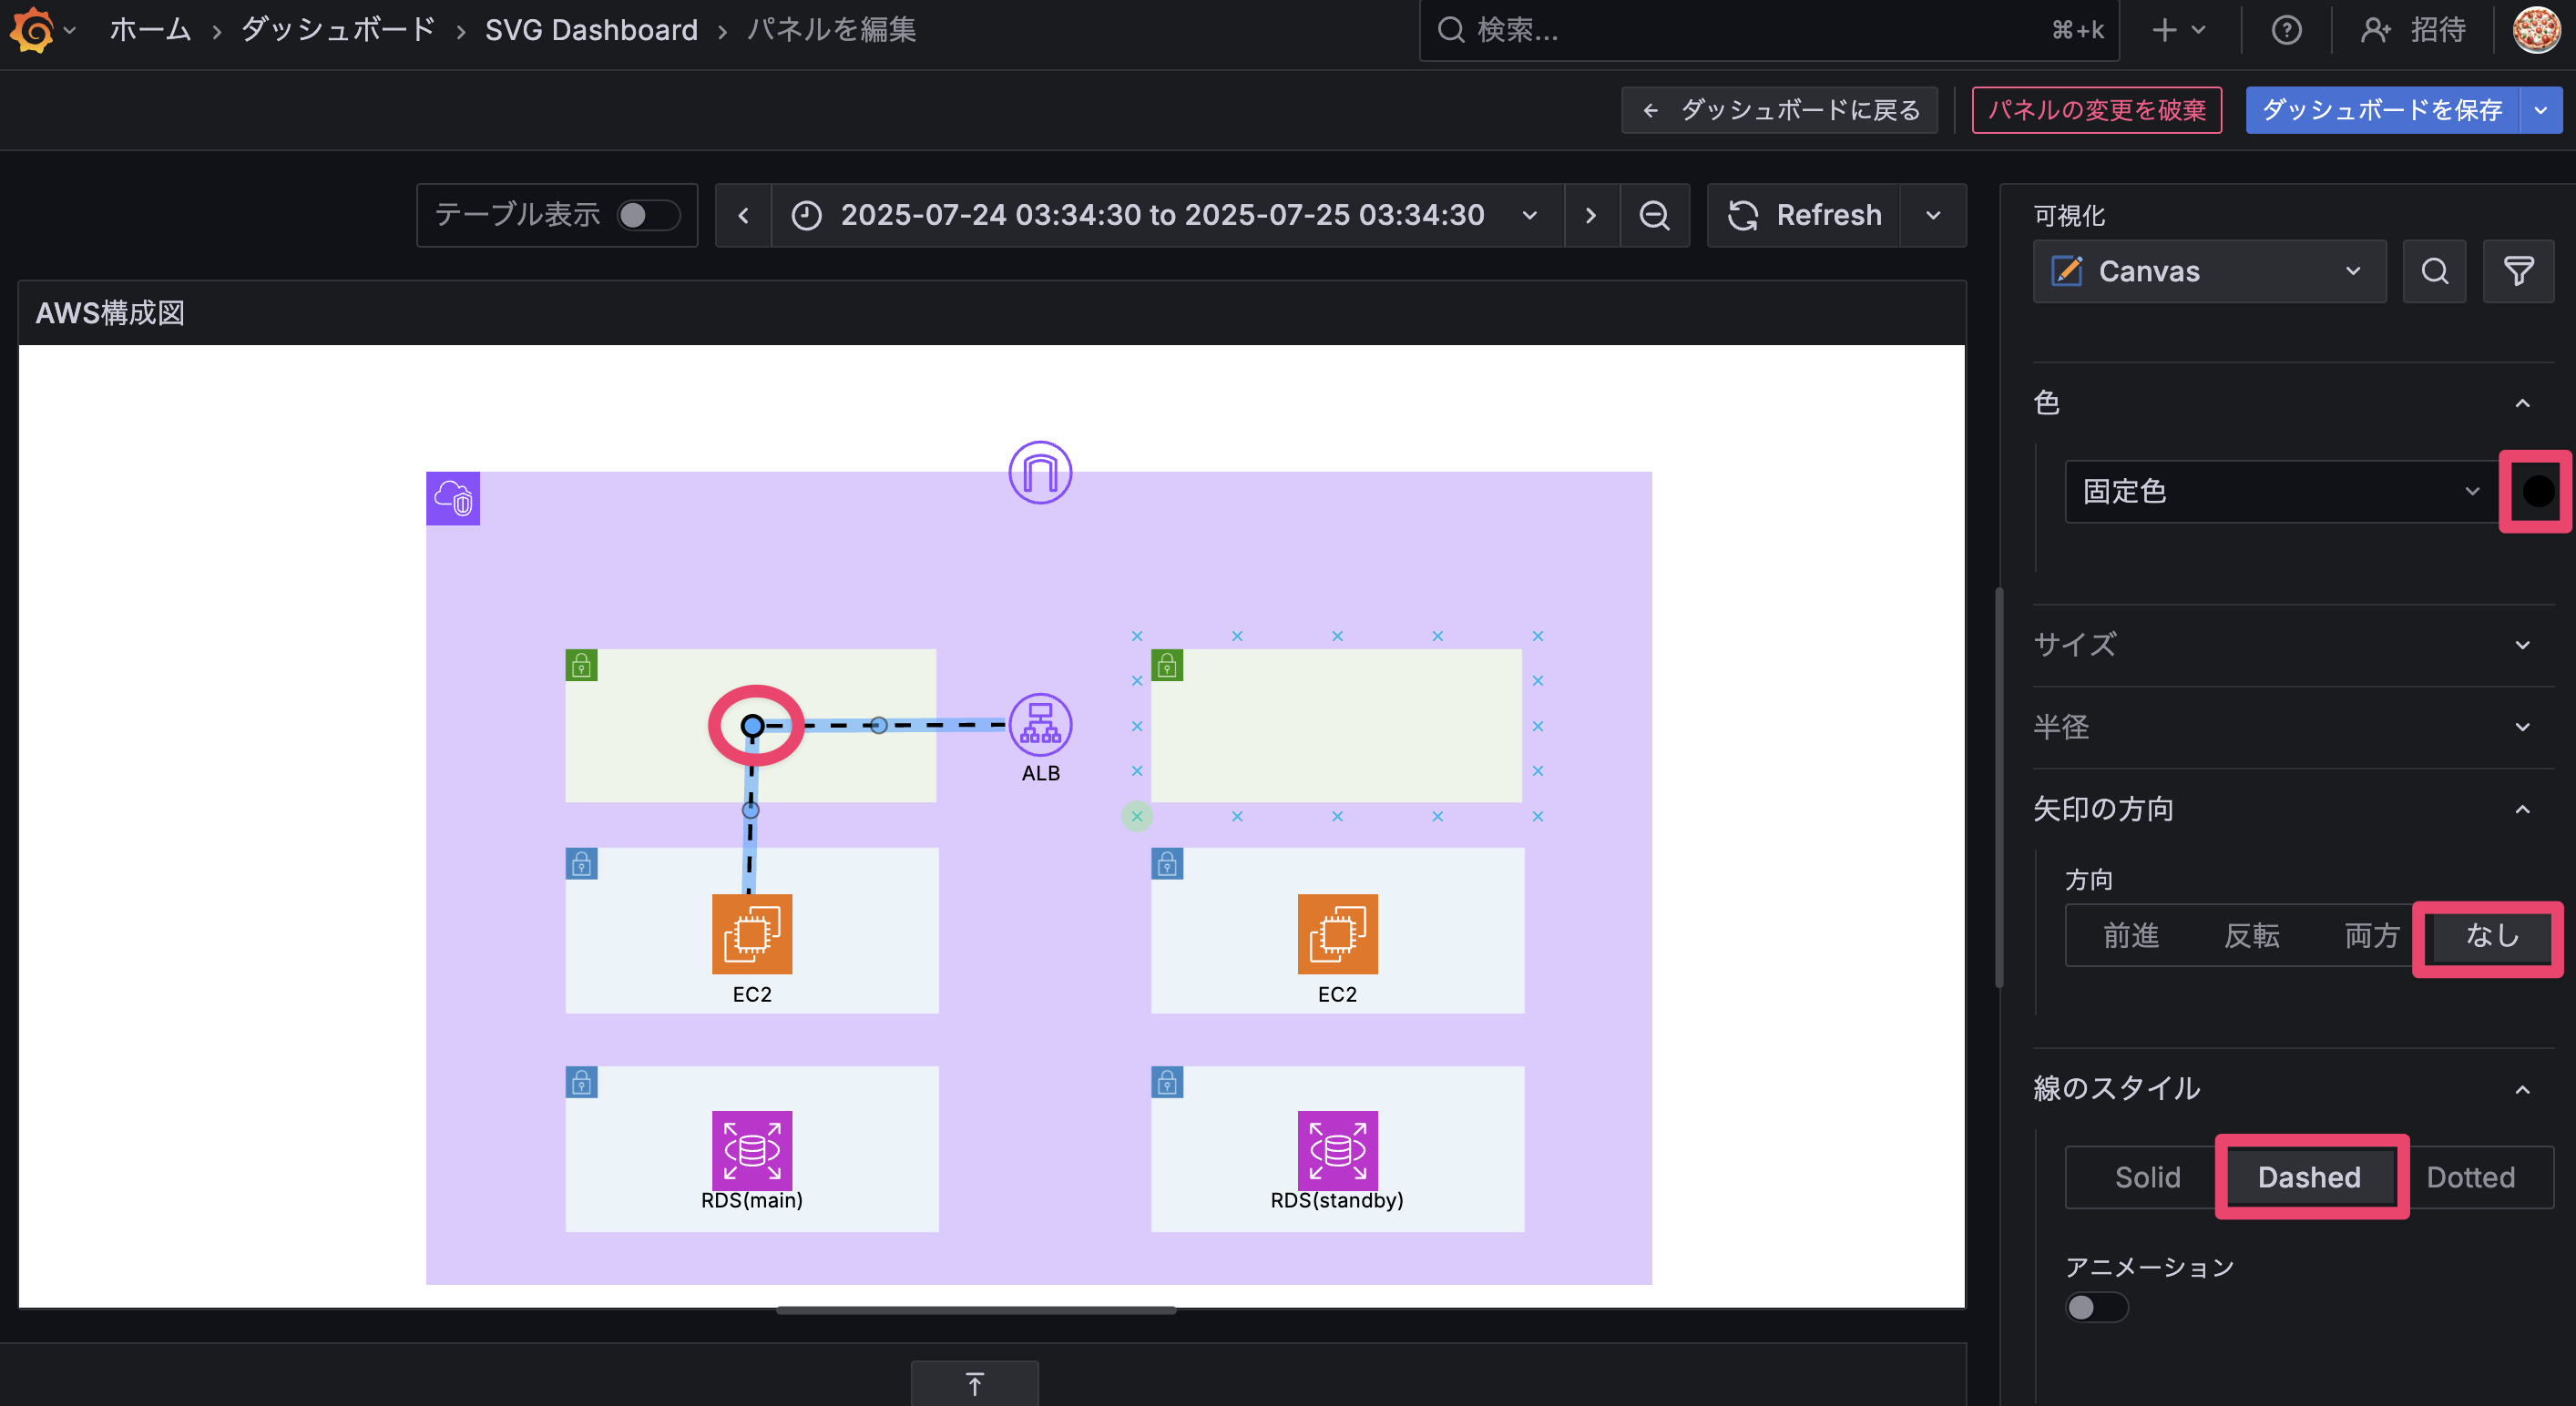Click the black connection anchor on left subnet
Screen dimensions: 2576x1406
753,726
